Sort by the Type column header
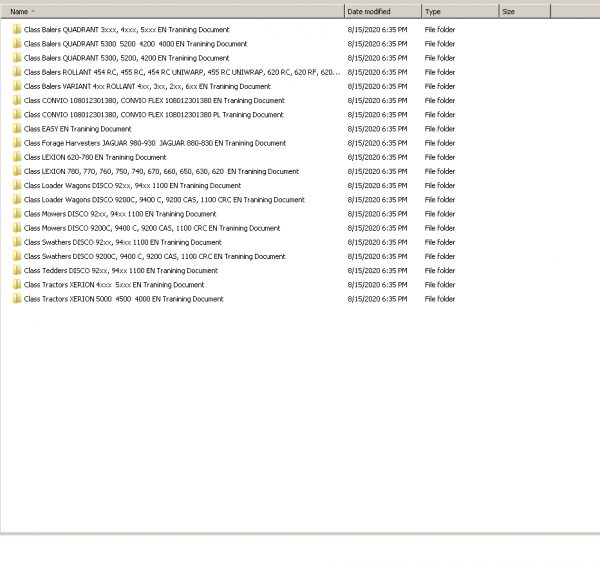This screenshot has width=600, height=563. point(460,11)
